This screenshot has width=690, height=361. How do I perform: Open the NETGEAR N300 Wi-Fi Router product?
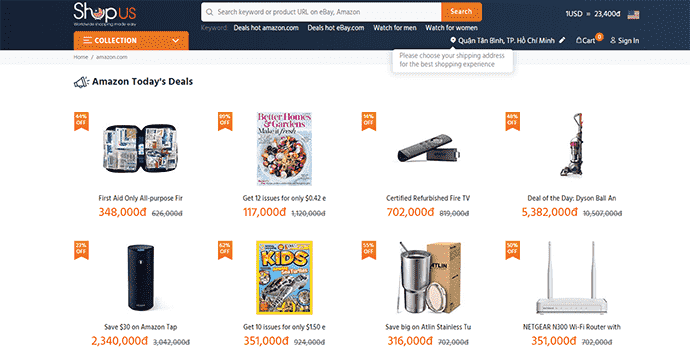pos(571,327)
